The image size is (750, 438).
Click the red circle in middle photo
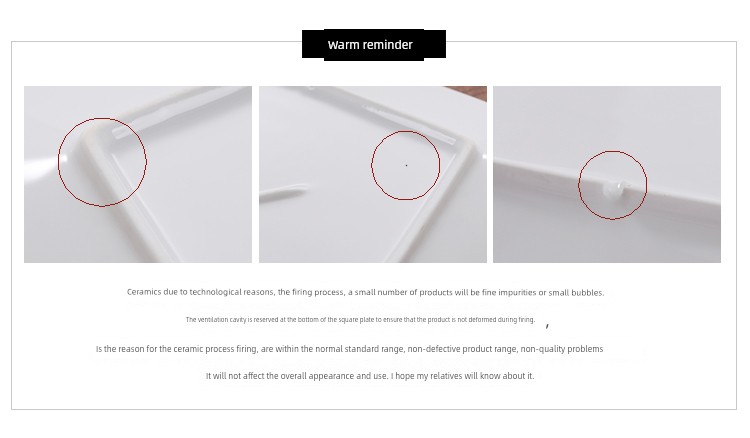point(406,165)
